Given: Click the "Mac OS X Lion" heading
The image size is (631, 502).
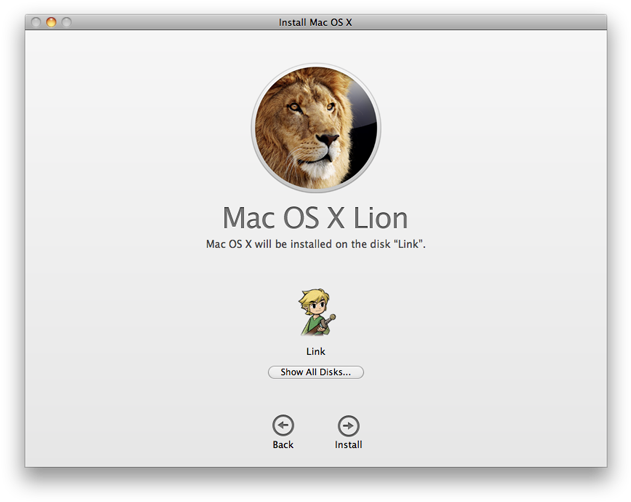Looking at the screenshot, I should point(316,218).
